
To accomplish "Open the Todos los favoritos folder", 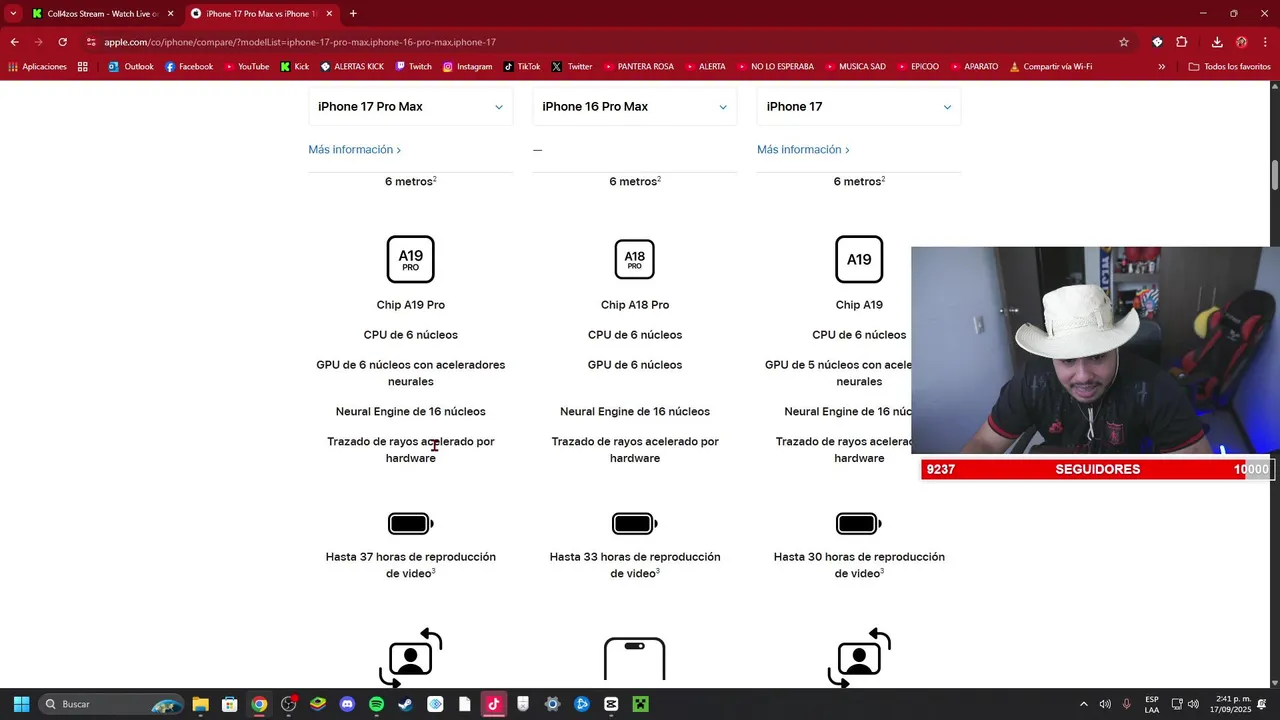I will (1229, 67).
